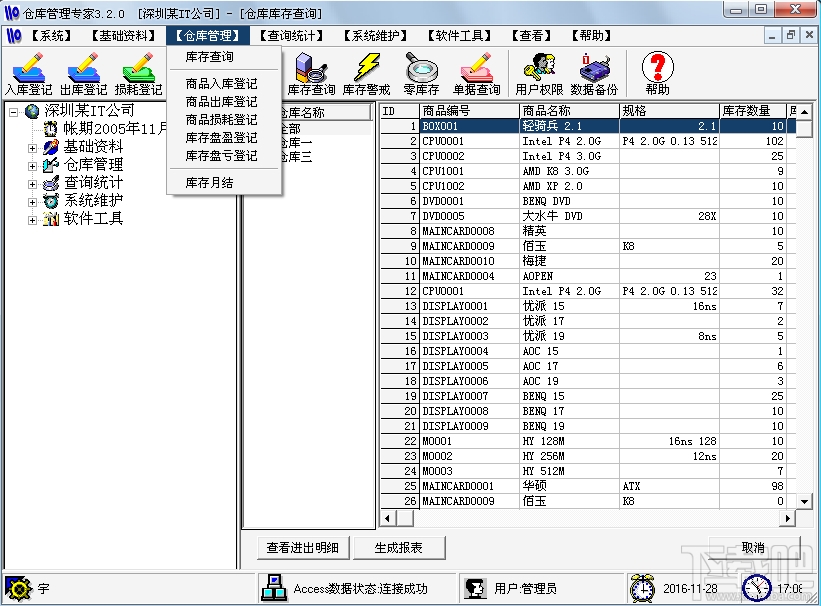
Task: Click the Access 数据状态 status bar icon
Action: [x=273, y=587]
